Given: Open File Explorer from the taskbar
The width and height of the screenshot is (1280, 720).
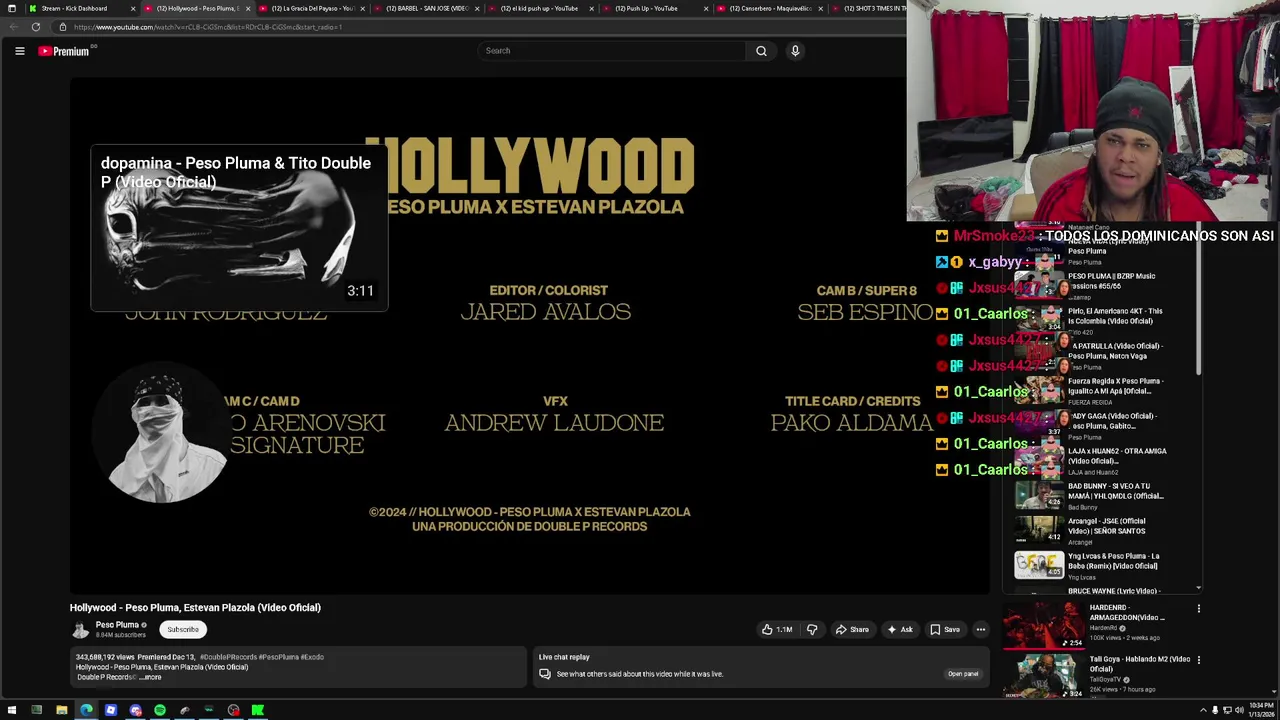Looking at the screenshot, I should pos(61,710).
